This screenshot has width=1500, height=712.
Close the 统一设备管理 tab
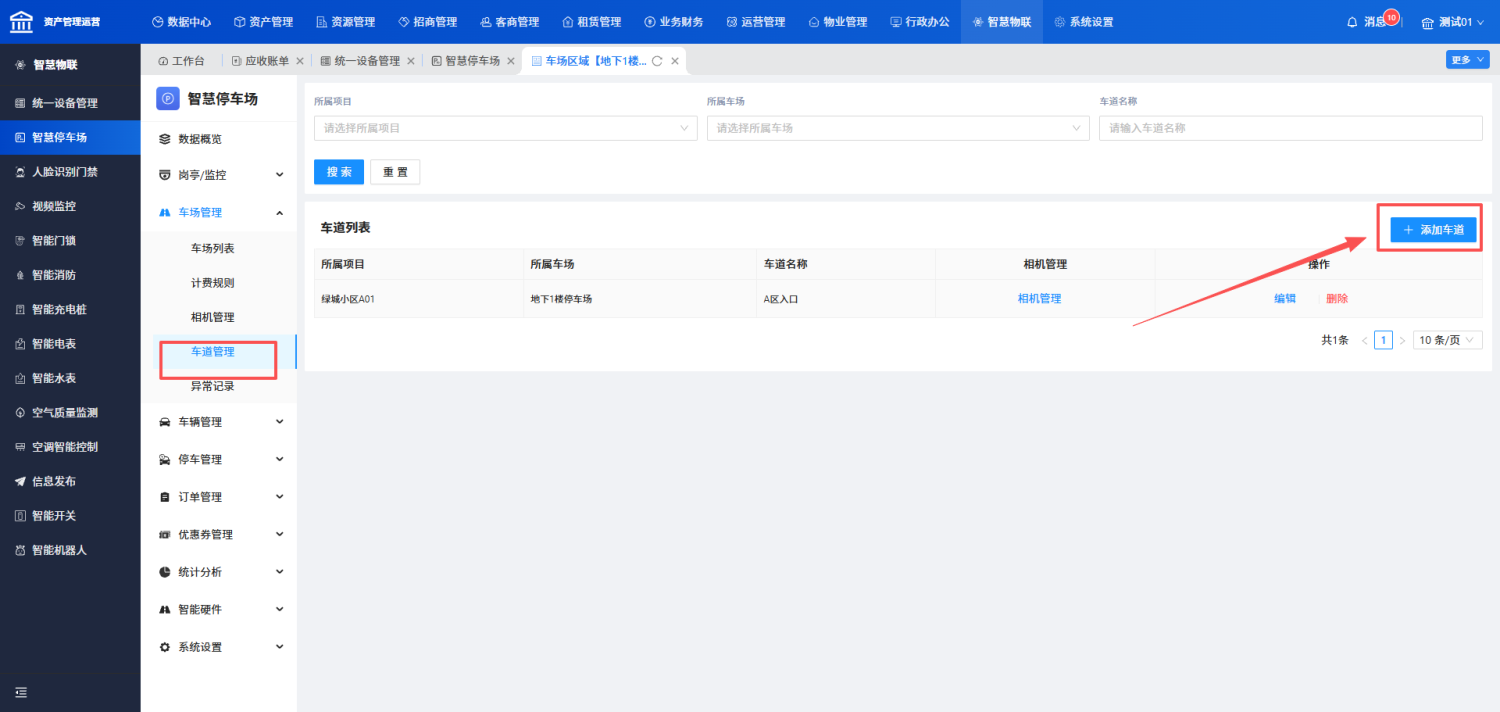pyautogui.click(x=410, y=61)
